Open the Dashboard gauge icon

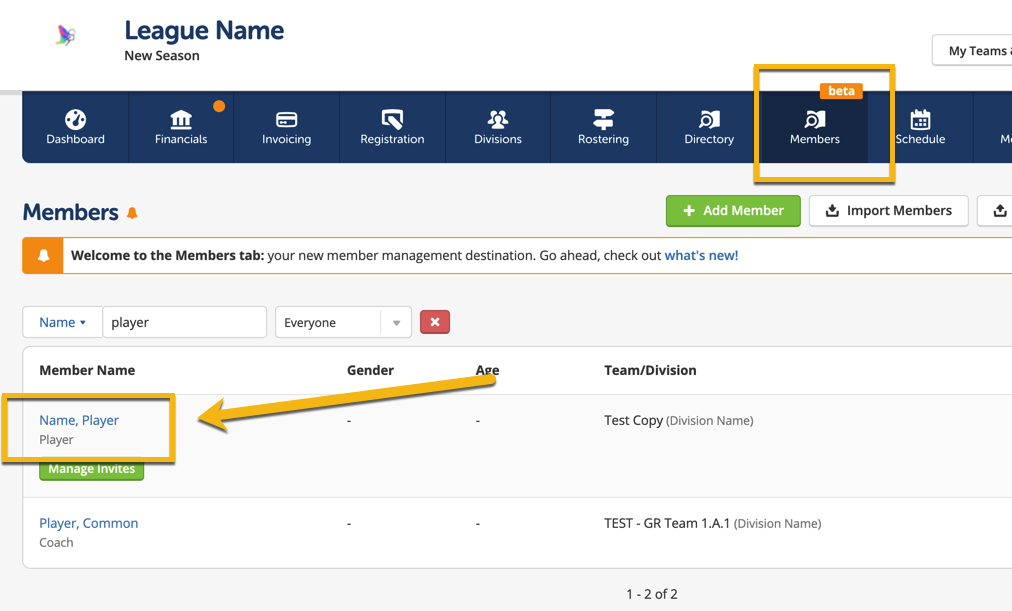(75, 120)
